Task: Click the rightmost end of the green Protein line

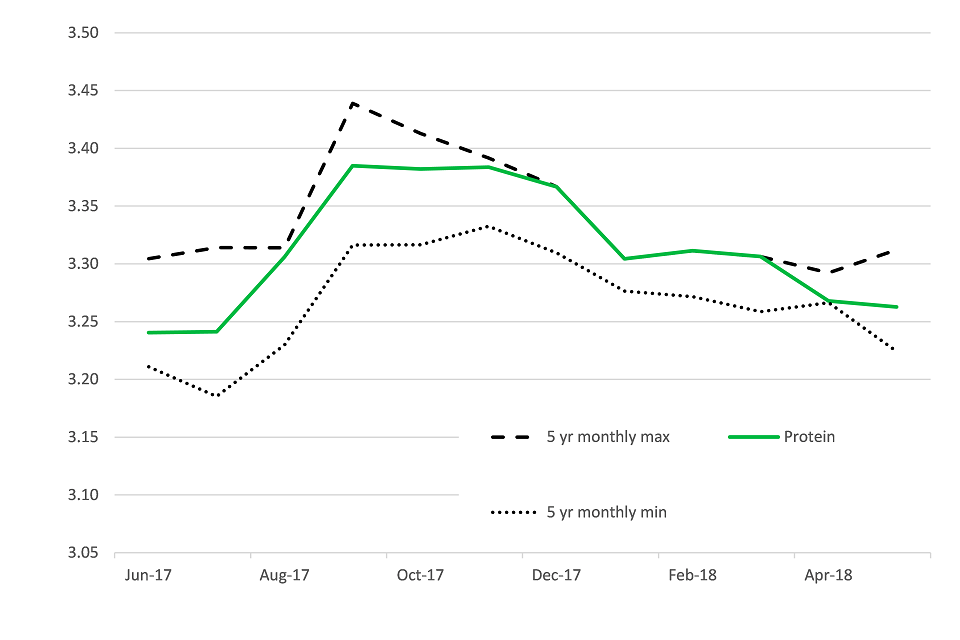Action: click(897, 307)
